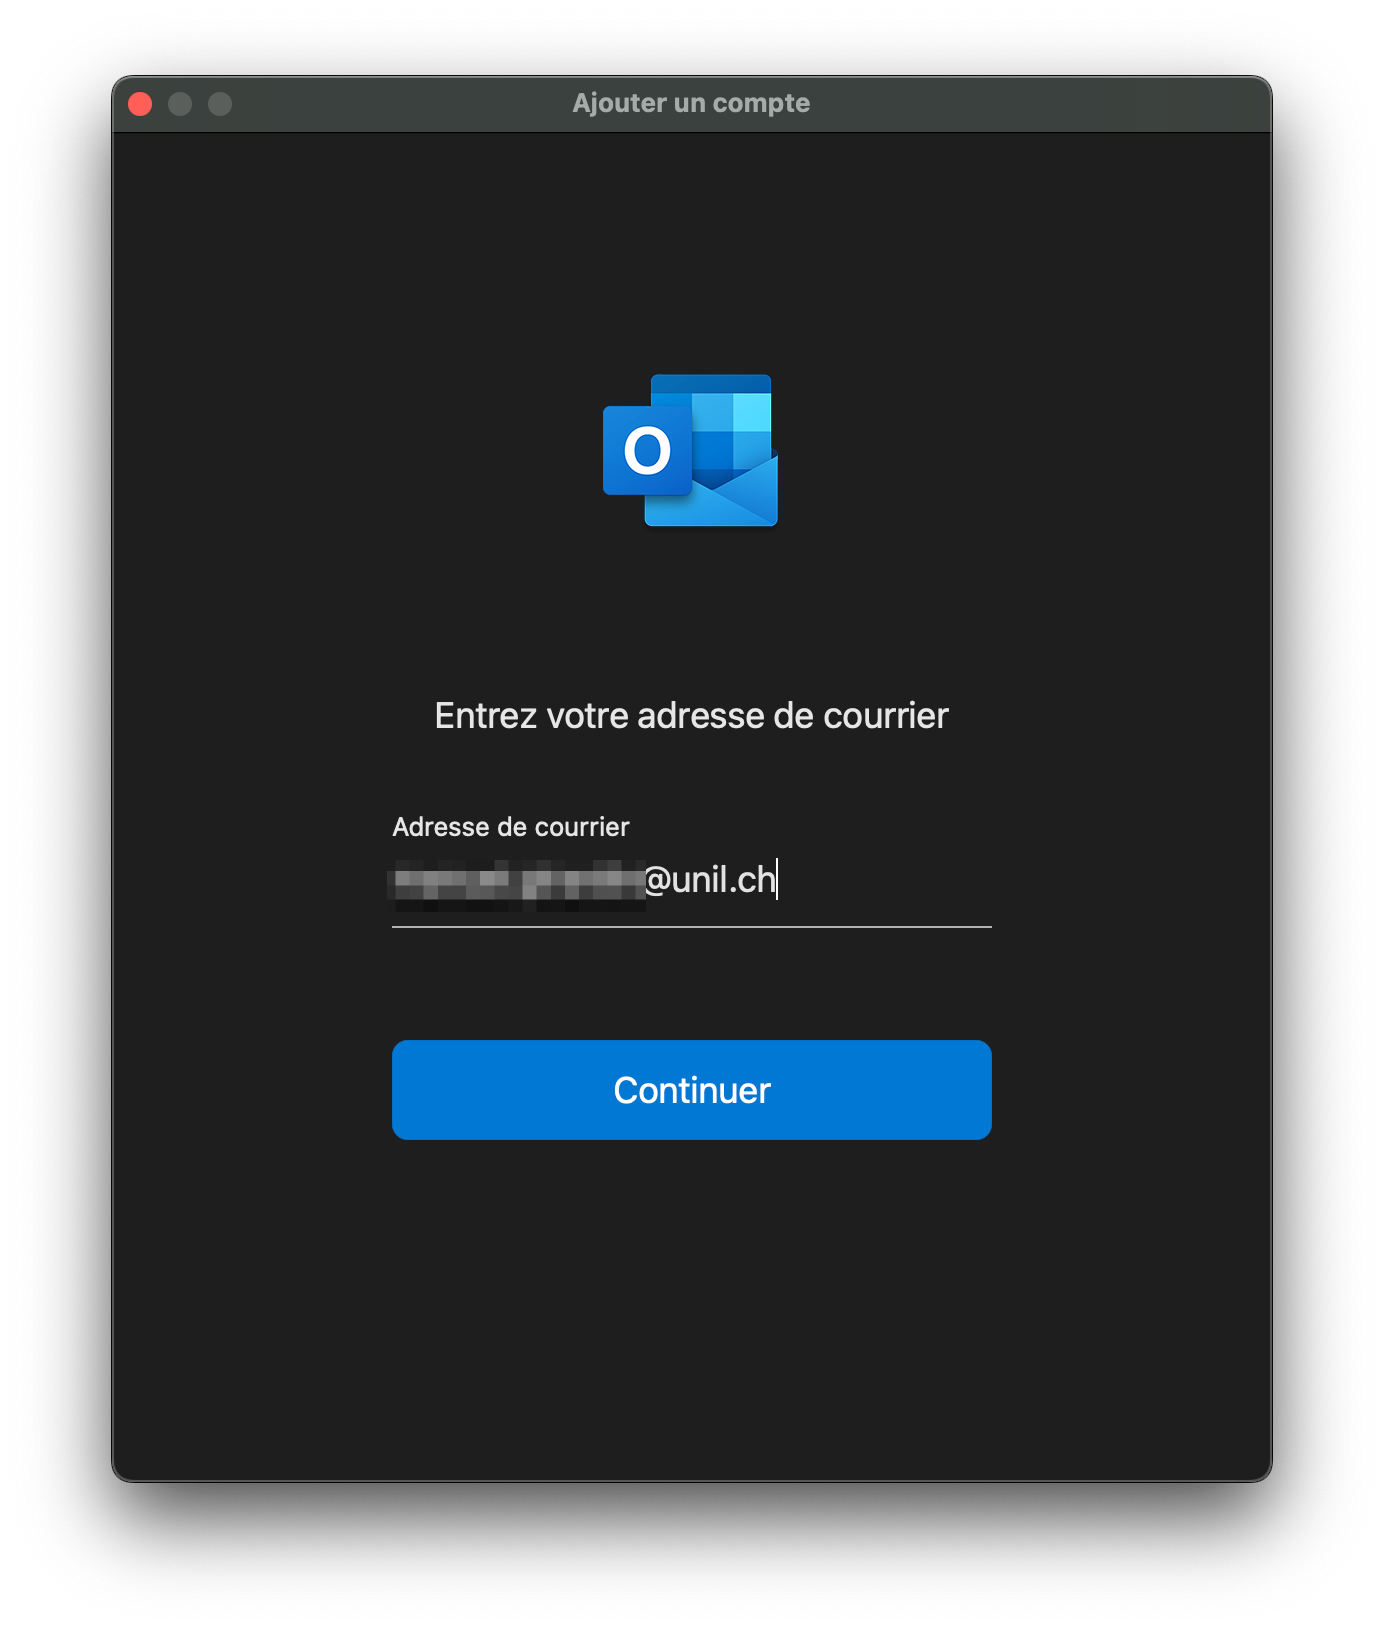Click the grayed-out zoom window button
Image resolution: width=1384 pixels, height=1630 pixels.
[220, 104]
